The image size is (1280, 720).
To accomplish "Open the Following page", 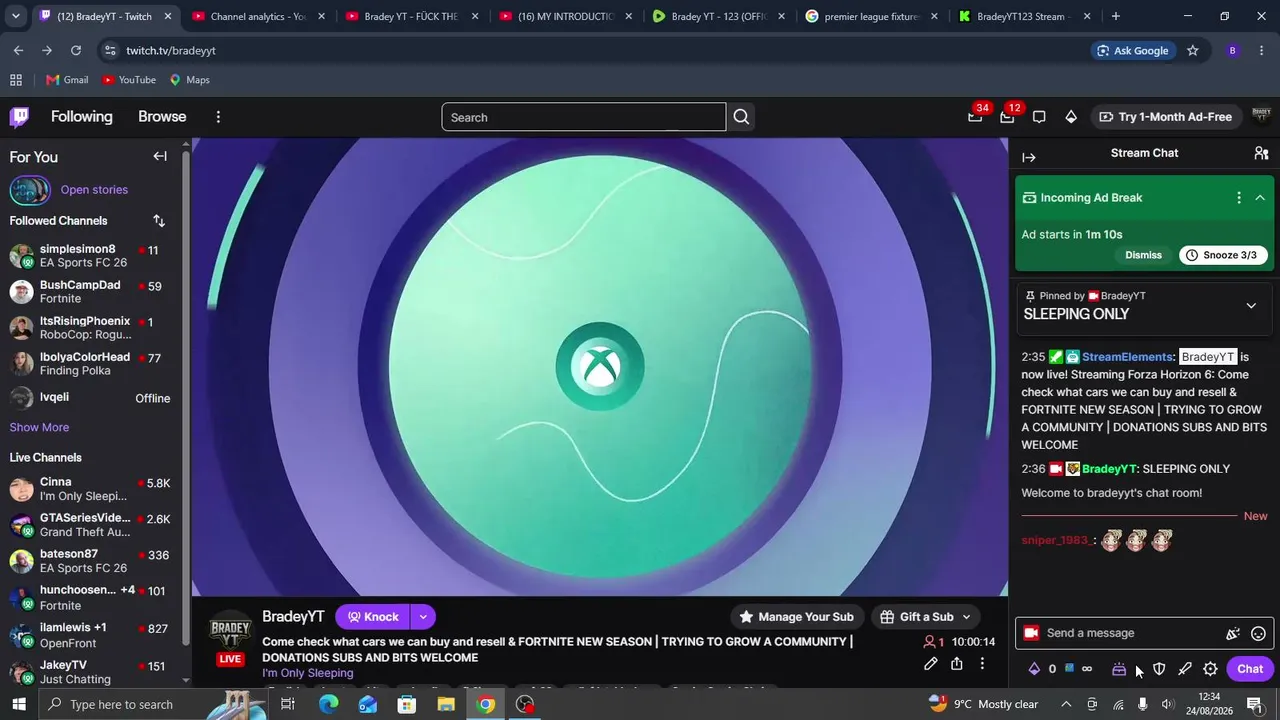I will pos(82,117).
